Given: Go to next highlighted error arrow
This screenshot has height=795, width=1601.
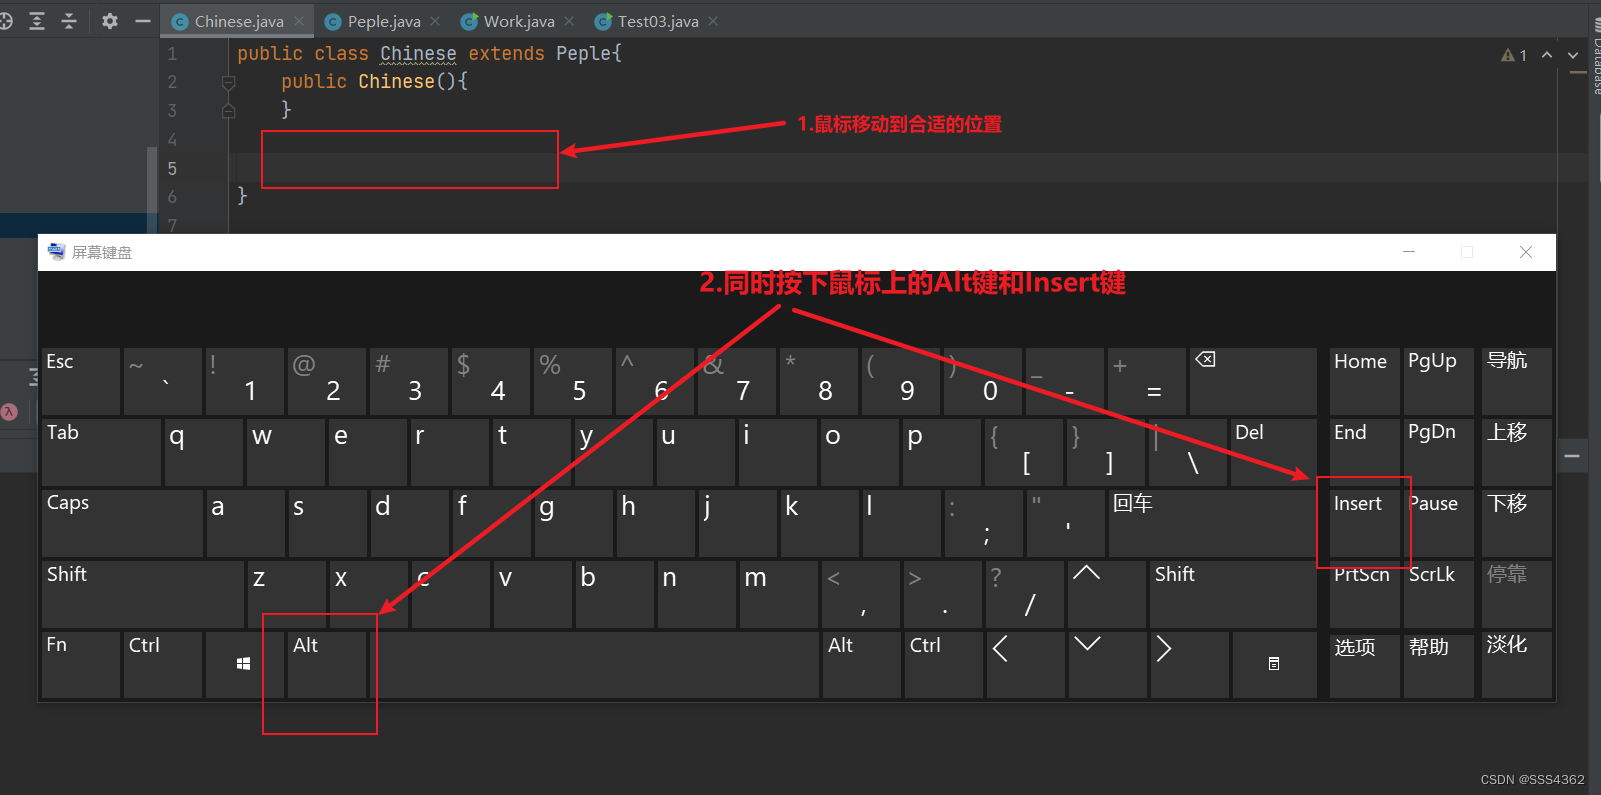Looking at the screenshot, I should pyautogui.click(x=1573, y=55).
